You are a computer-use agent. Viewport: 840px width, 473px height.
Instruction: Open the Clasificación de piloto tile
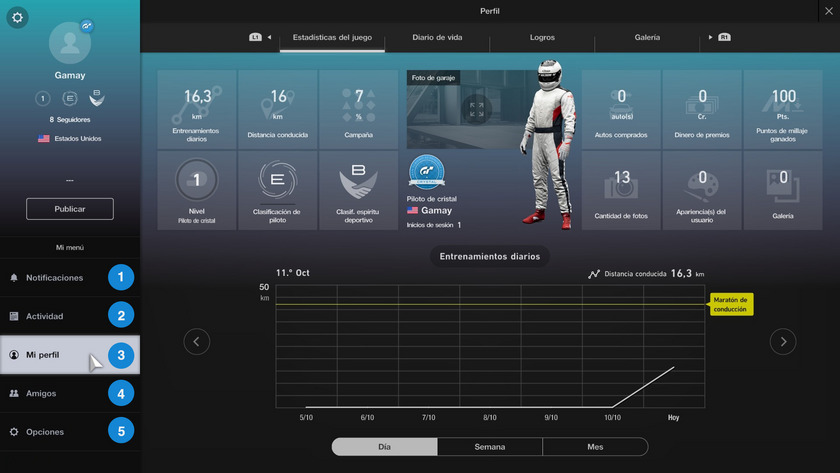(277, 190)
